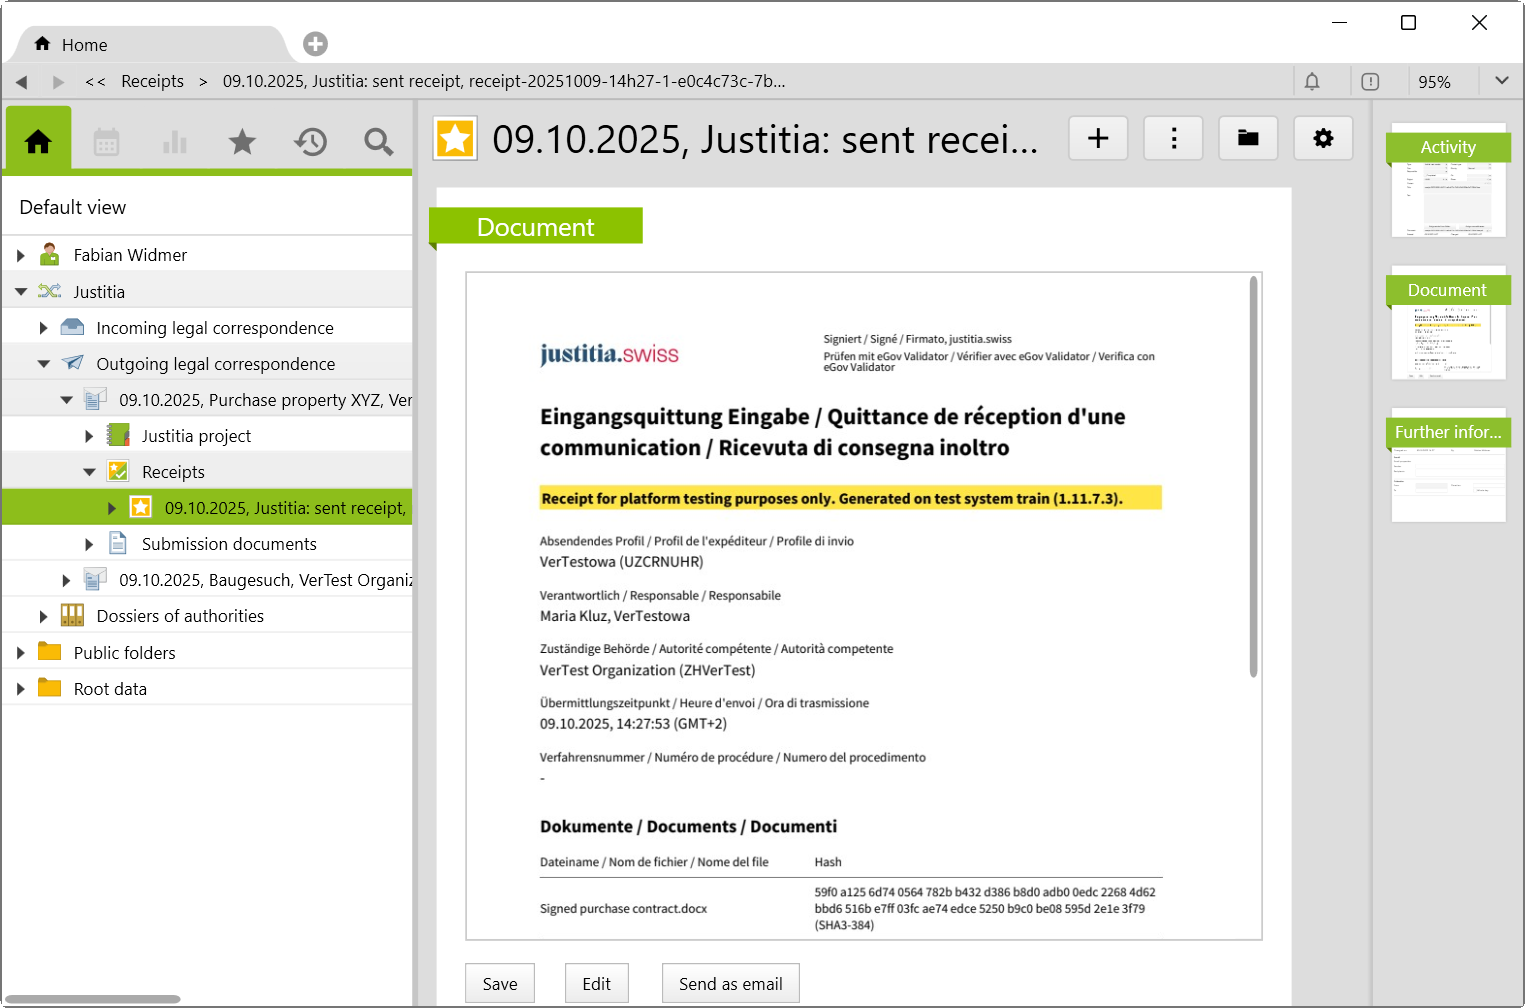Click the folder button in document header
1525x1008 pixels.
1248,138
